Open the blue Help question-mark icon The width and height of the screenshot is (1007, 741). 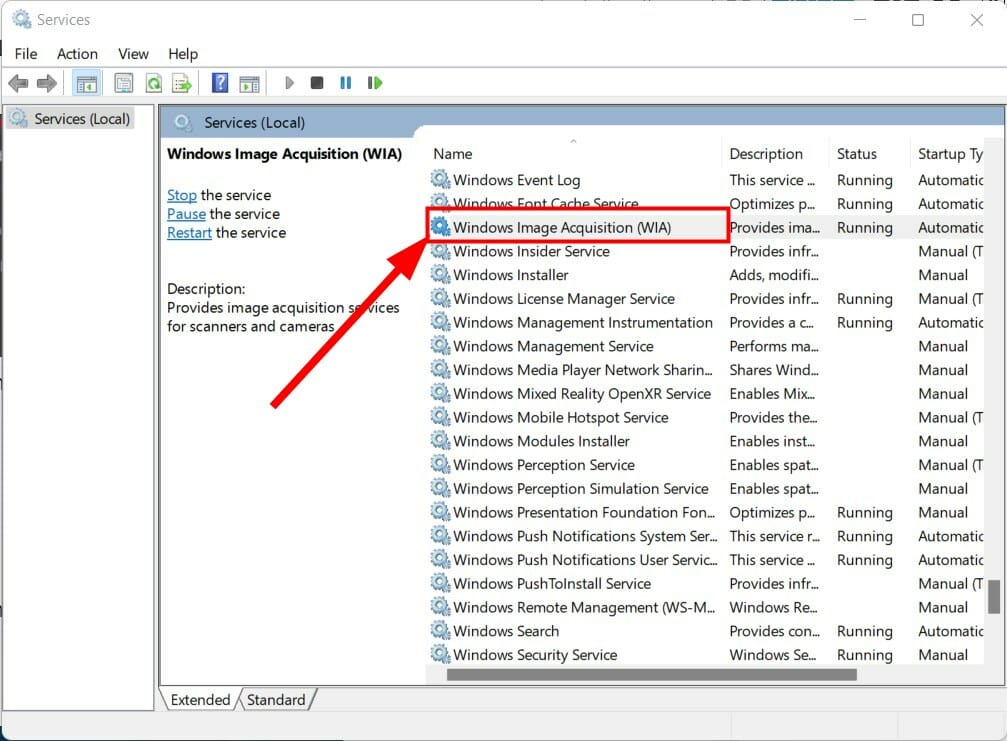220,83
